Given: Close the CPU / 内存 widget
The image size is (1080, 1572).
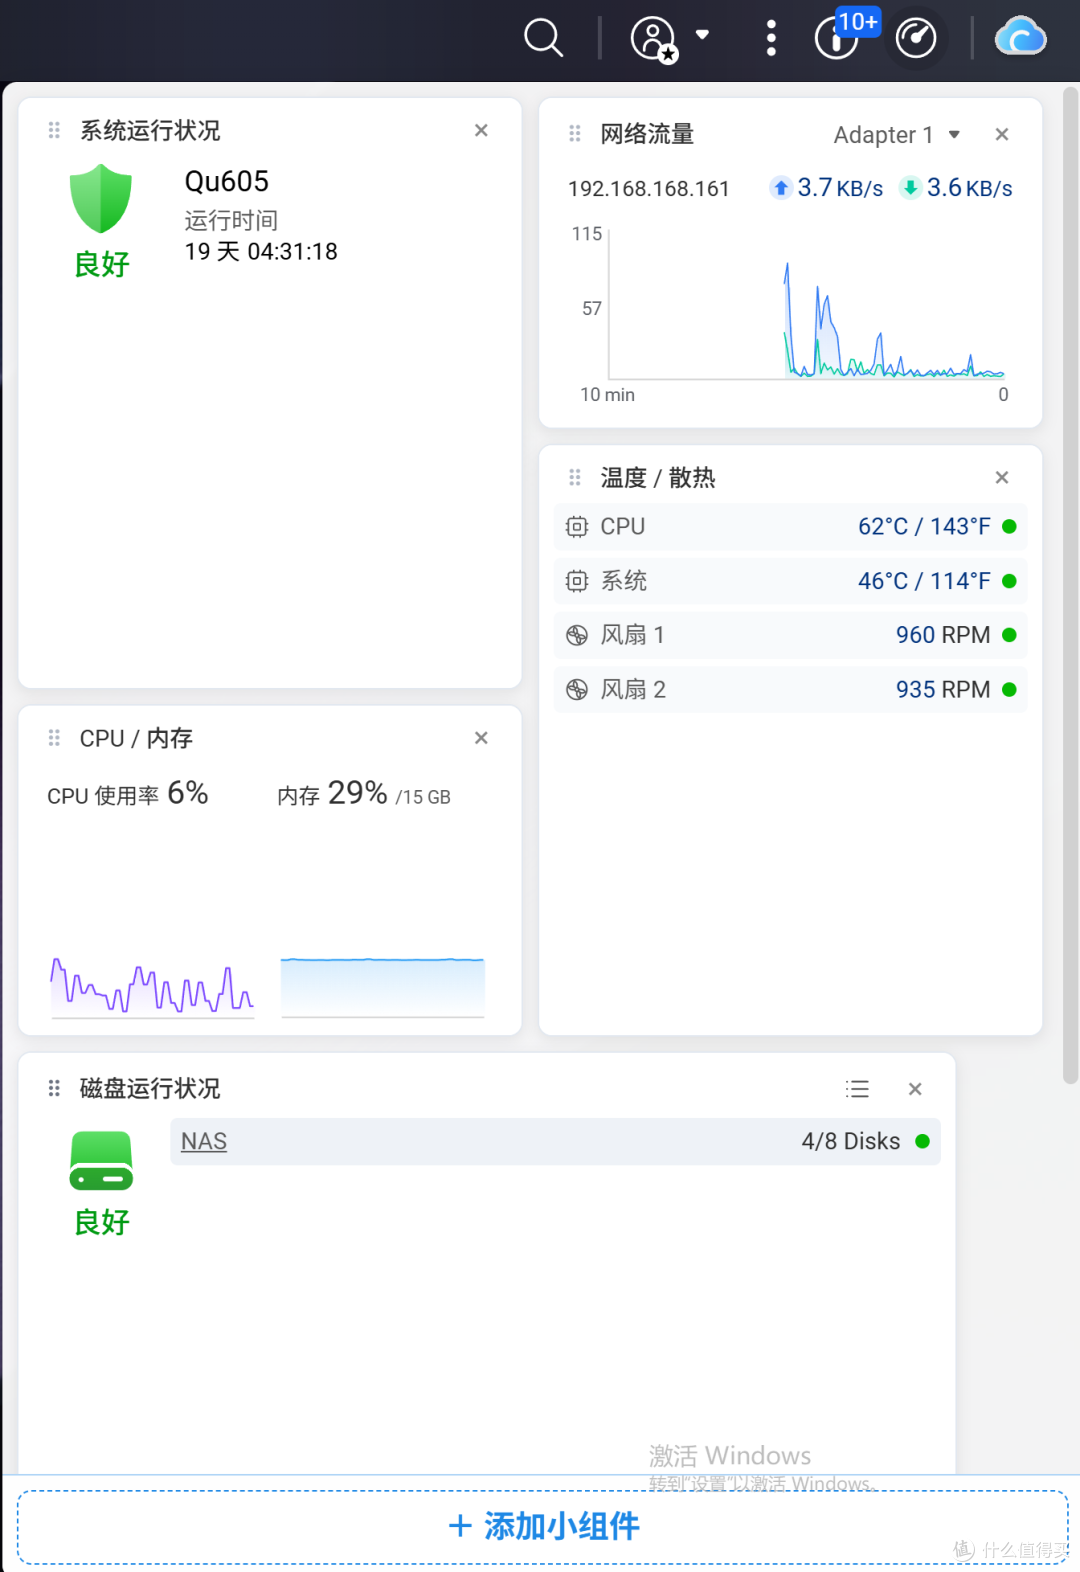Looking at the screenshot, I should [x=481, y=738].
